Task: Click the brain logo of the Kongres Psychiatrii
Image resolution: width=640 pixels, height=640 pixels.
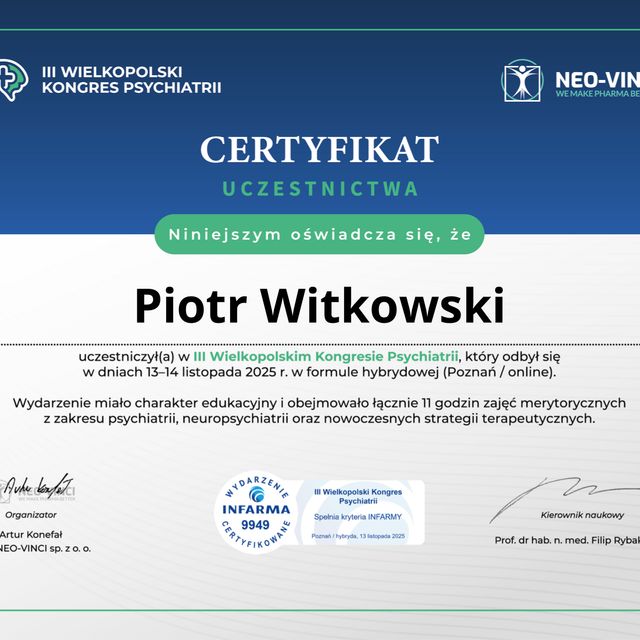Action: (13, 80)
